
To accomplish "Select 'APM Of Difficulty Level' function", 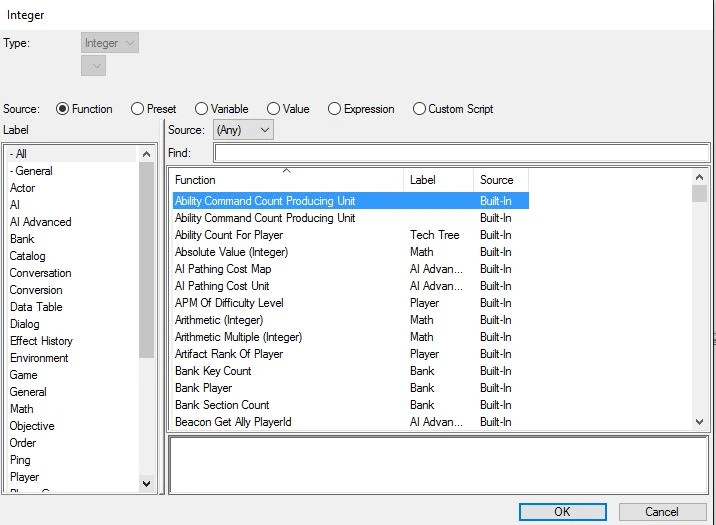I will pos(351,303).
